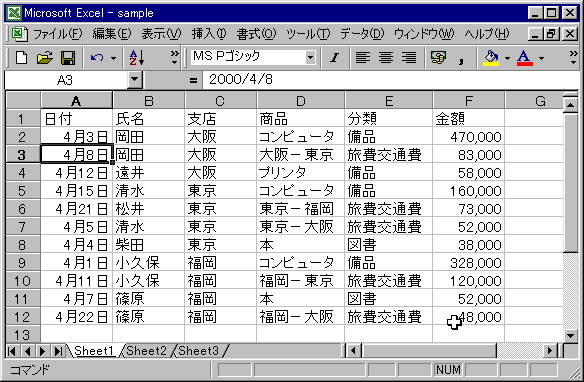The height and width of the screenshot is (382, 584).
Task: Toggle italic formatting
Action: click(x=334, y=58)
